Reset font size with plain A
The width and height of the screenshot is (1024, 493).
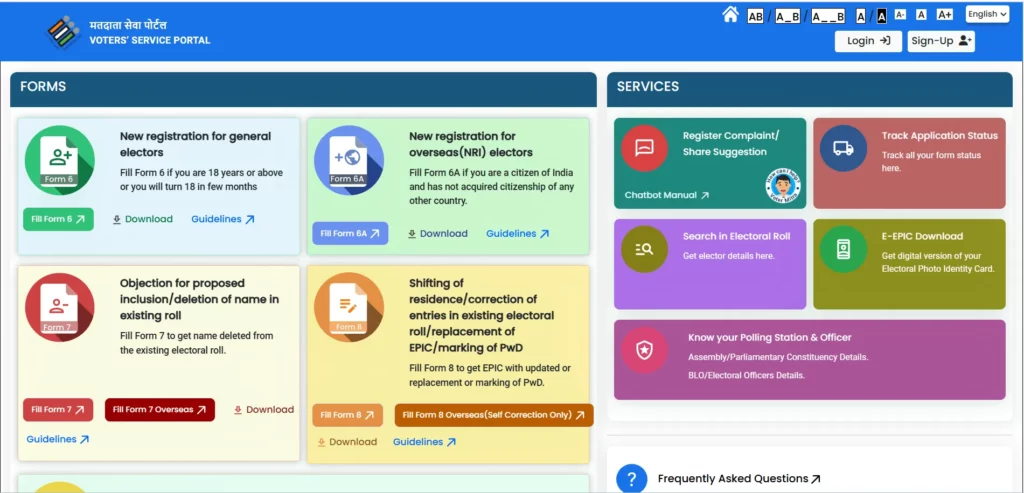(921, 14)
